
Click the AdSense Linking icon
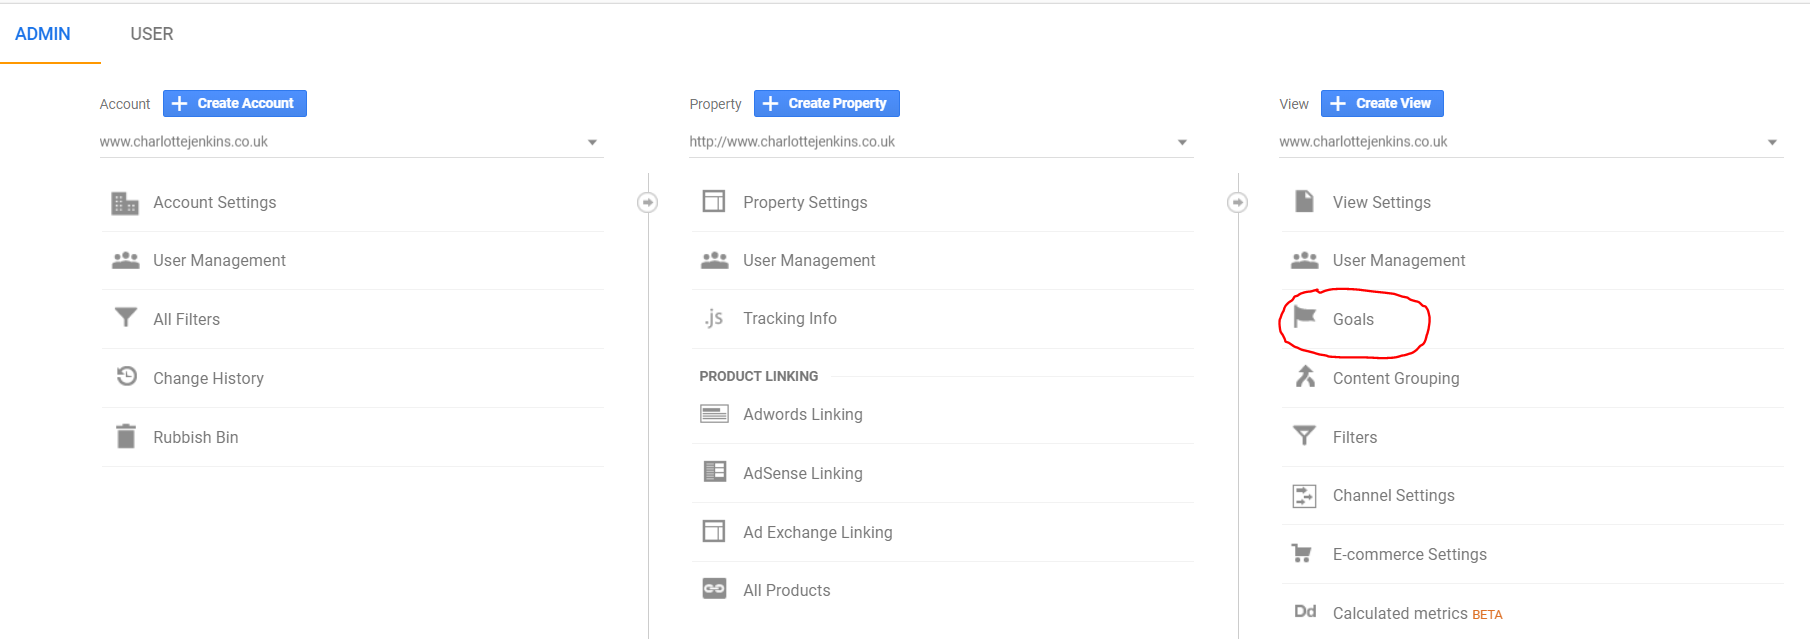click(x=715, y=472)
